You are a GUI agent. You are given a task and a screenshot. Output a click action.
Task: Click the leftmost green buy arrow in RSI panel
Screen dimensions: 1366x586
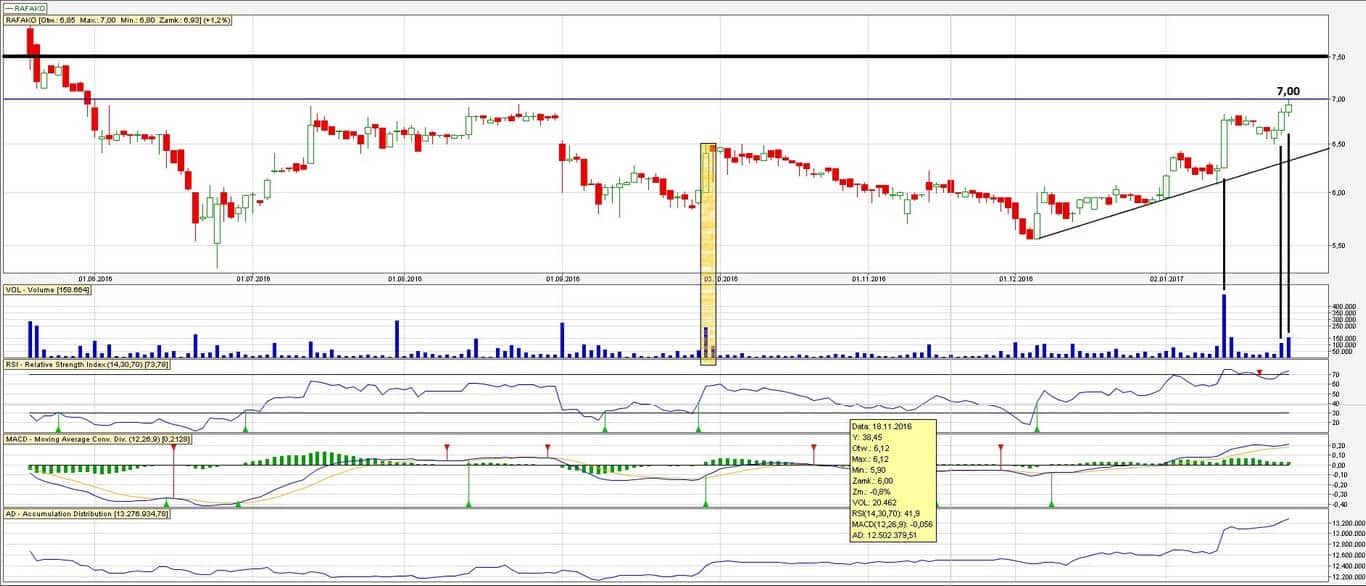(x=58, y=427)
